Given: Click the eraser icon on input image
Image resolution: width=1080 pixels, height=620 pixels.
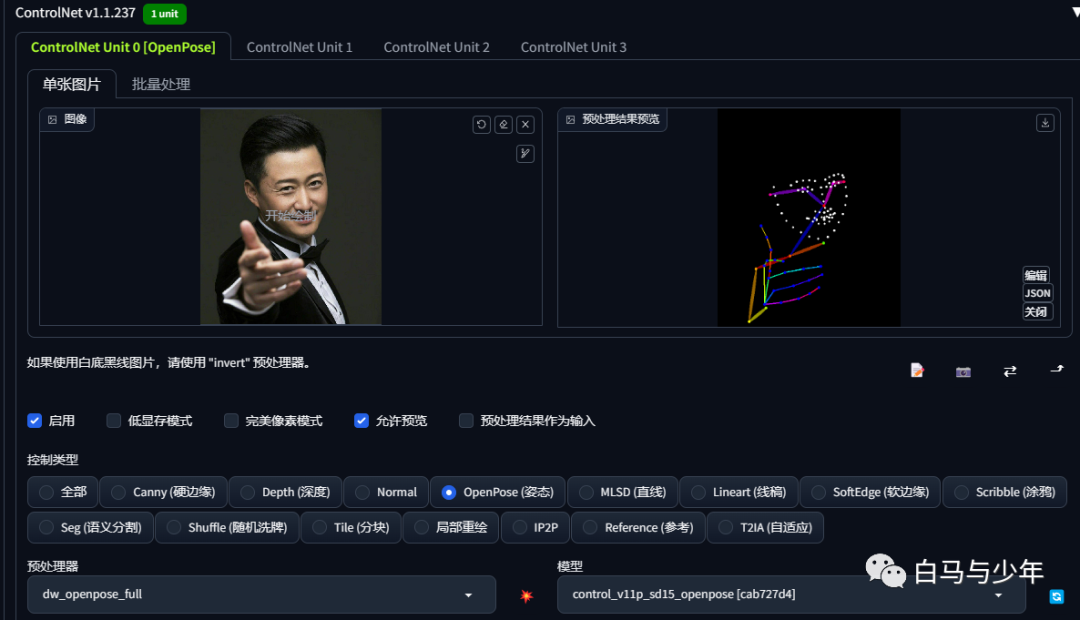Looking at the screenshot, I should pyautogui.click(x=503, y=125).
